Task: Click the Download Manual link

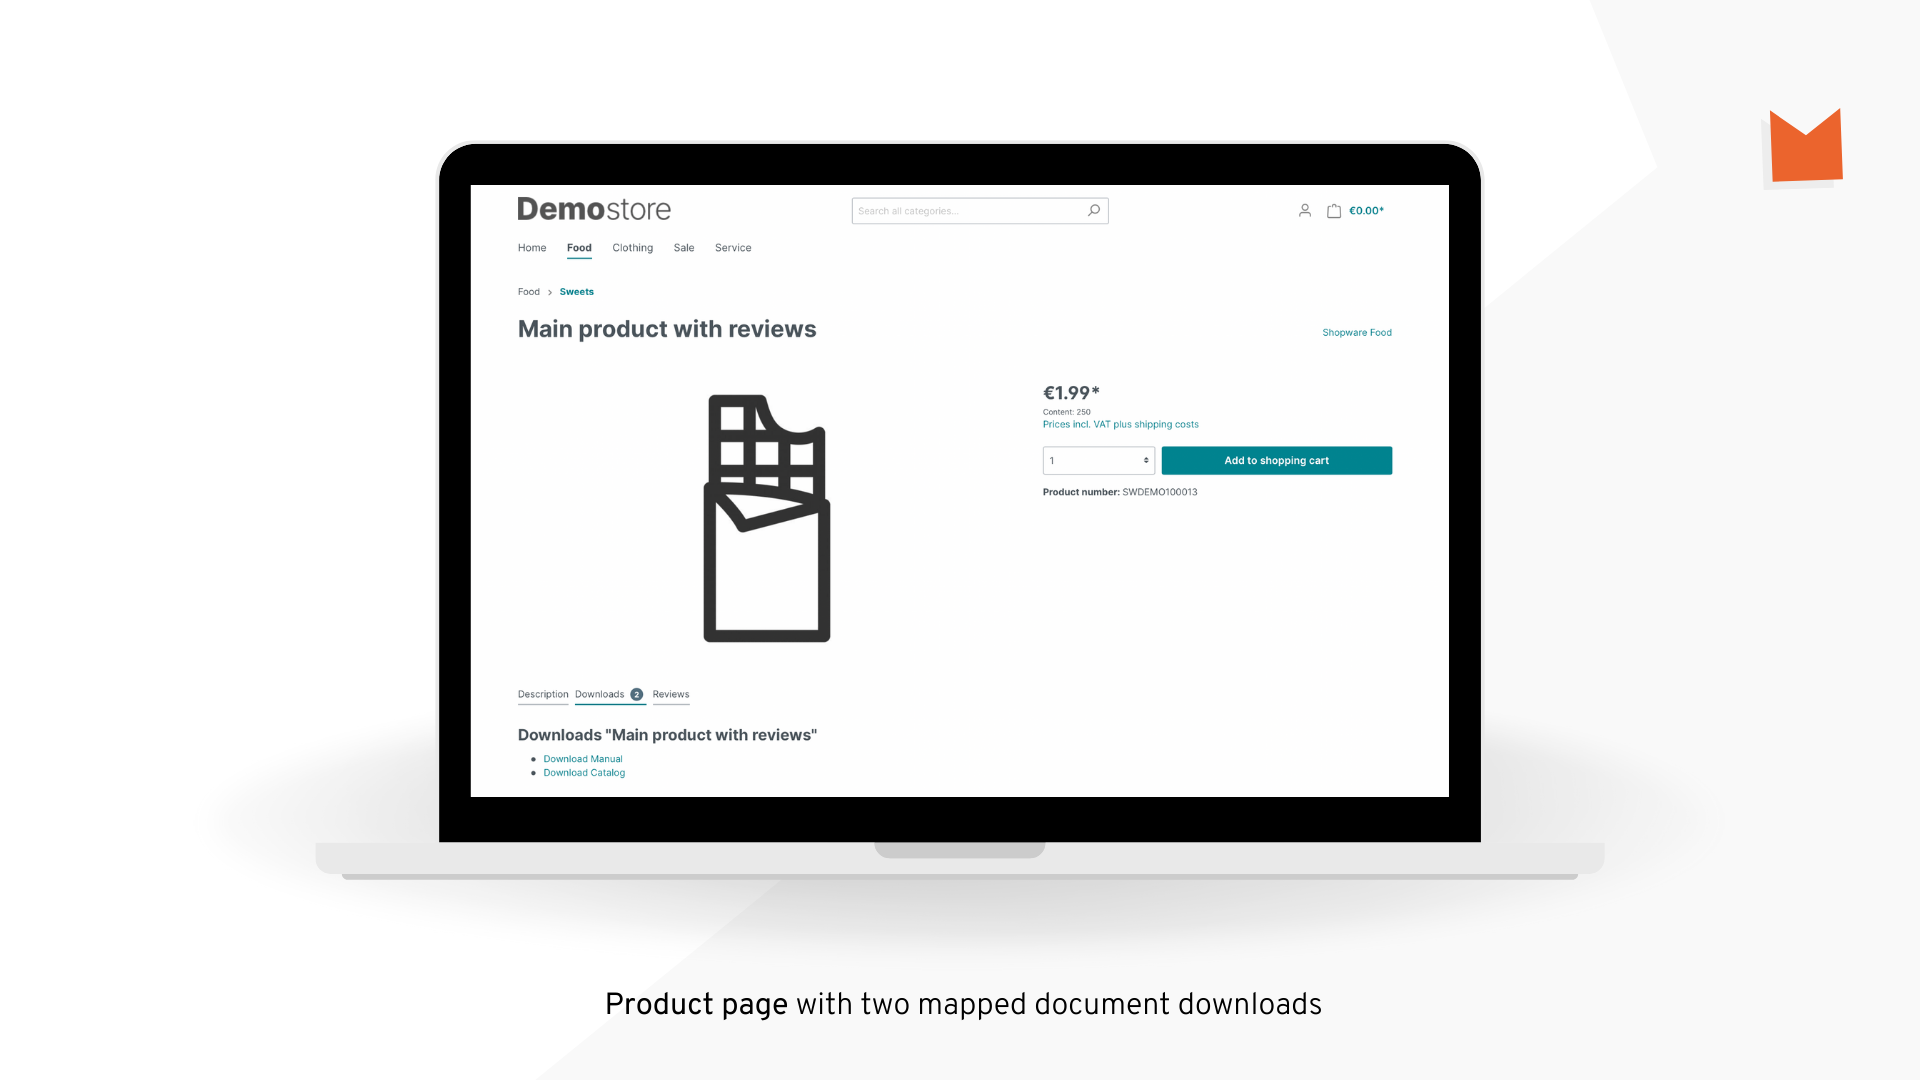Action: pyautogui.click(x=582, y=757)
